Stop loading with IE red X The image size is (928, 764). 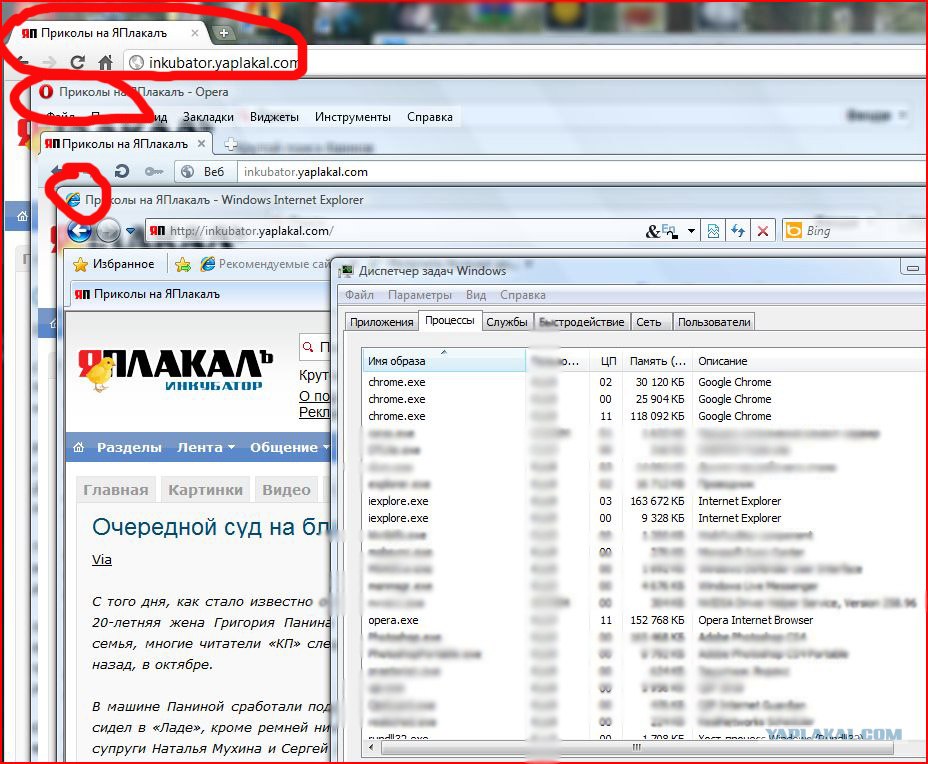[763, 231]
